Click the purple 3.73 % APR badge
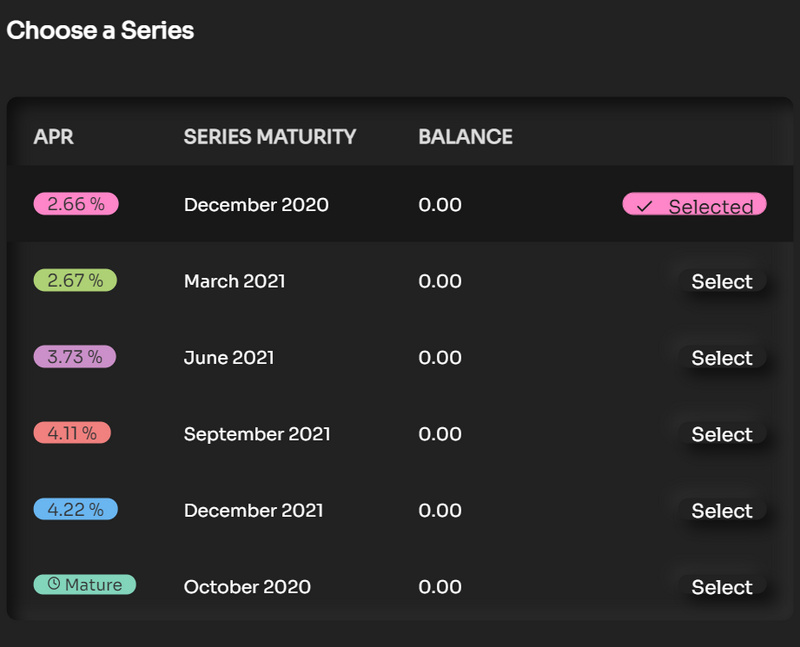 point(75,357)
